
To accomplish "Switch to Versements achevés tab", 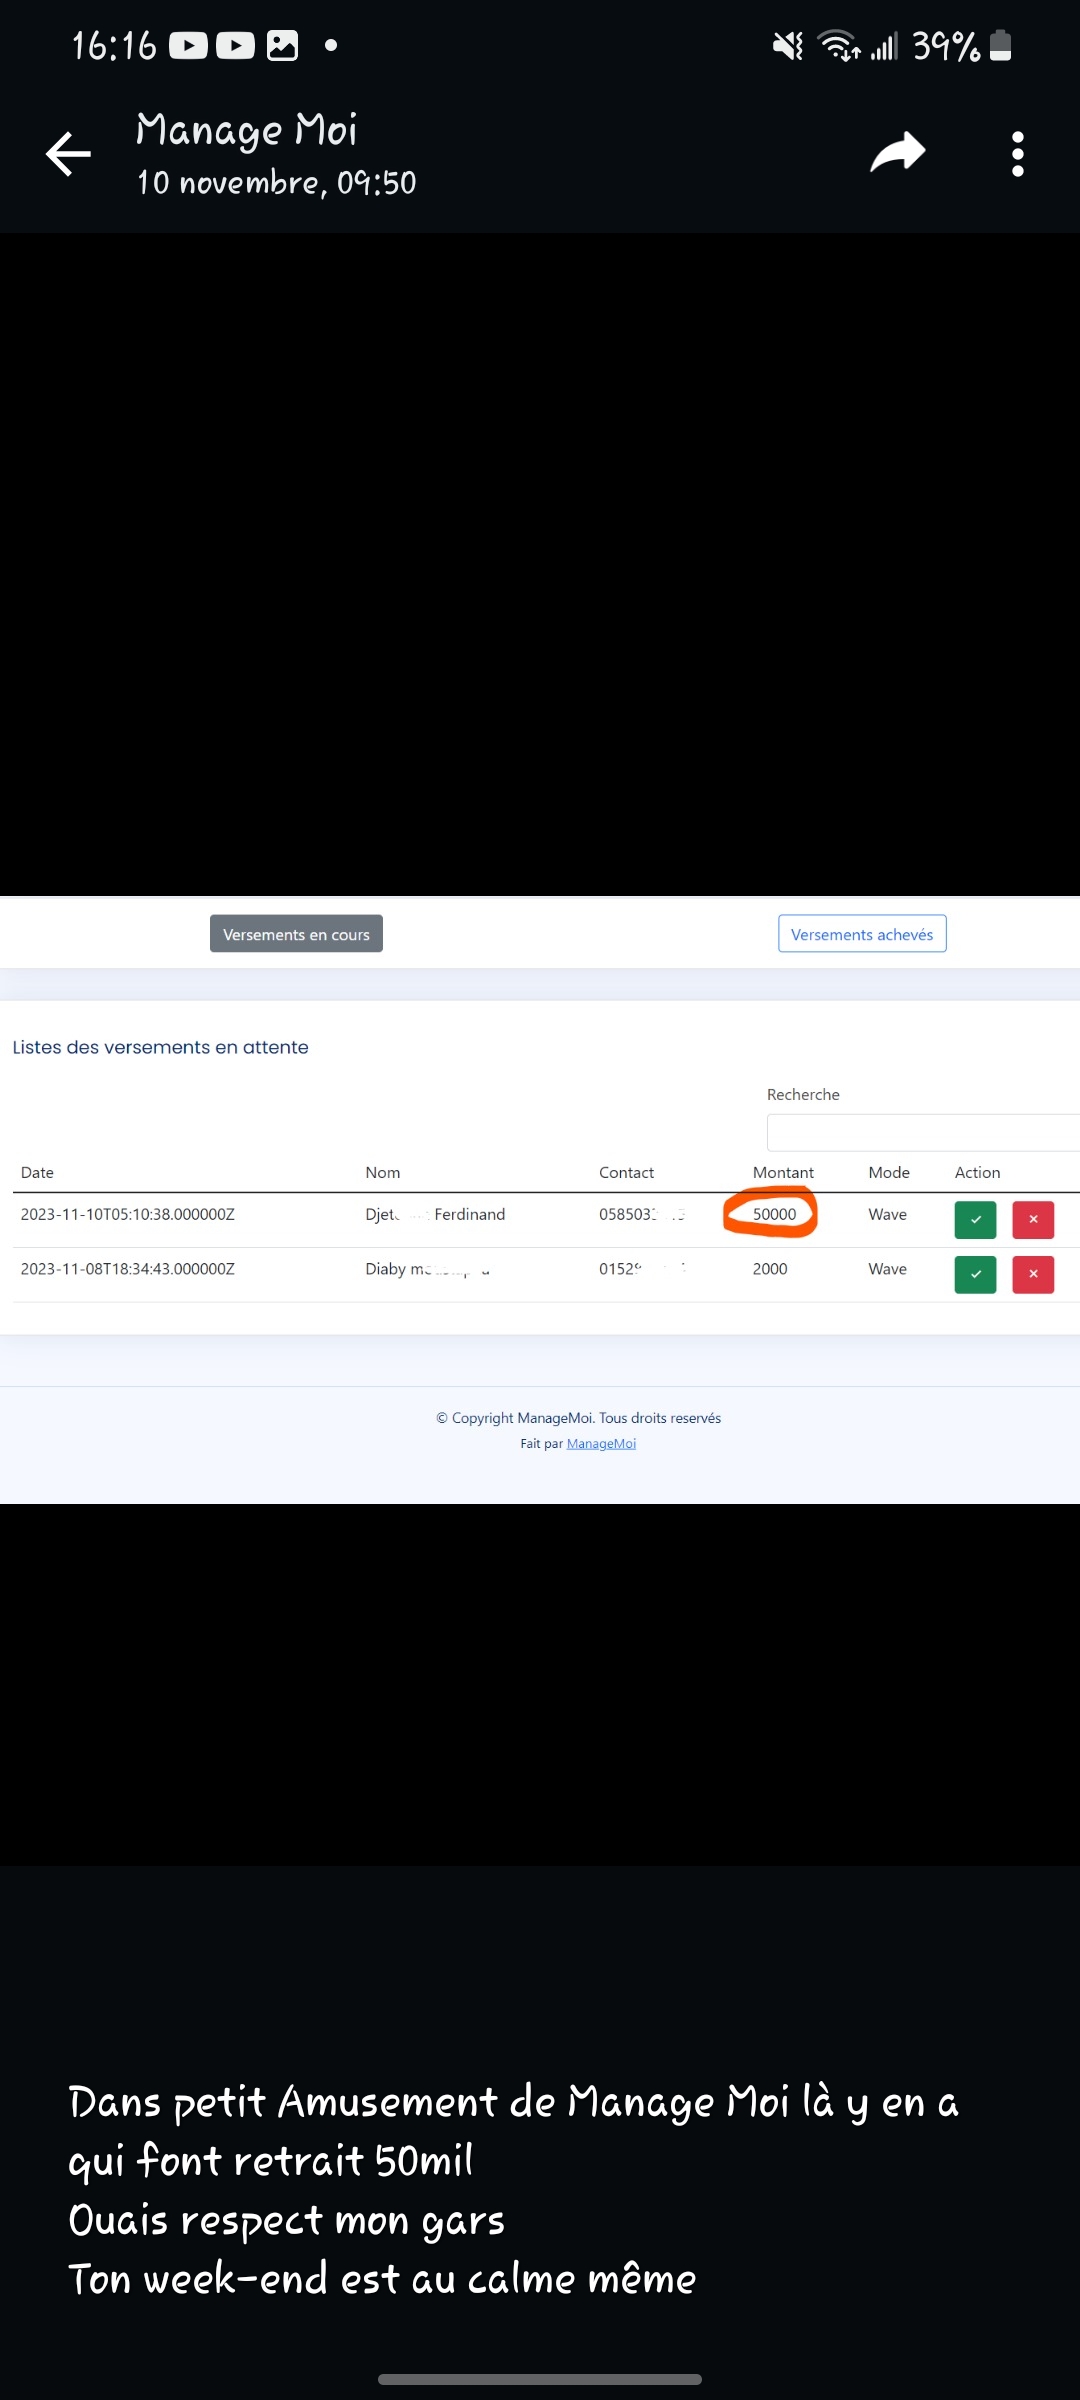I will (x=862, y=934).
